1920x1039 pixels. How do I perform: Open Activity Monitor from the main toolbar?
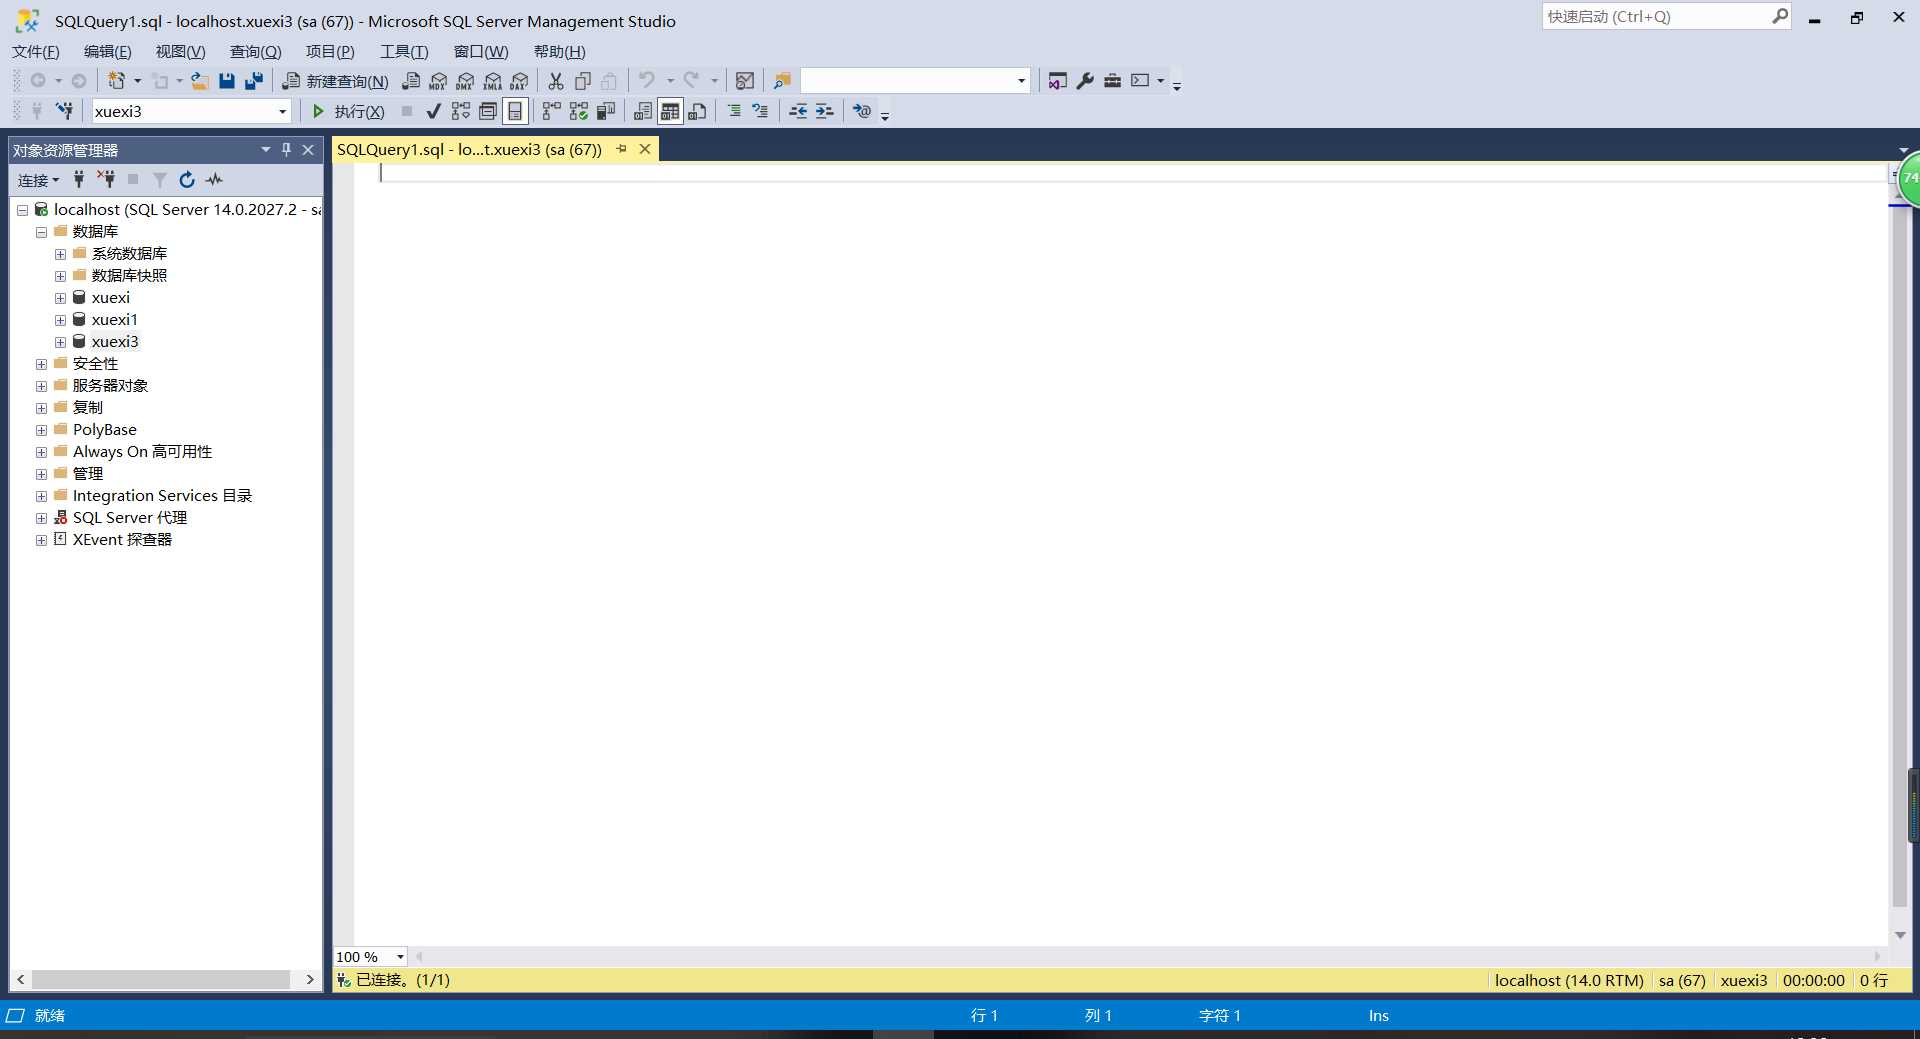coord(745,81)
